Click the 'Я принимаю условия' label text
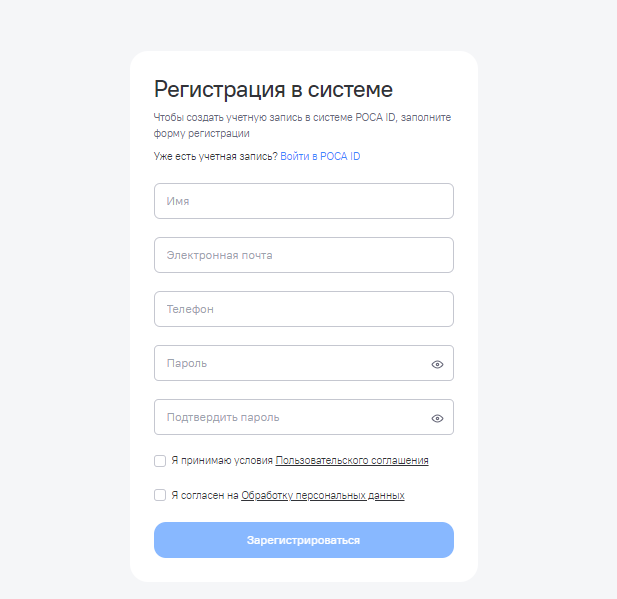The image size is (617, 599). [222, 461]
